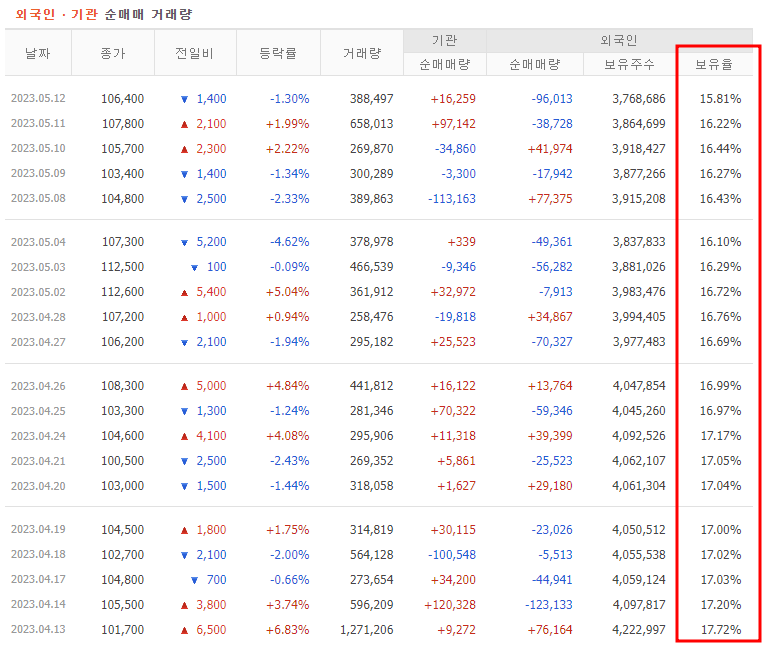767x647 pixels.
Task: Select the date 2023.04.14
Action: pos(38,604)
